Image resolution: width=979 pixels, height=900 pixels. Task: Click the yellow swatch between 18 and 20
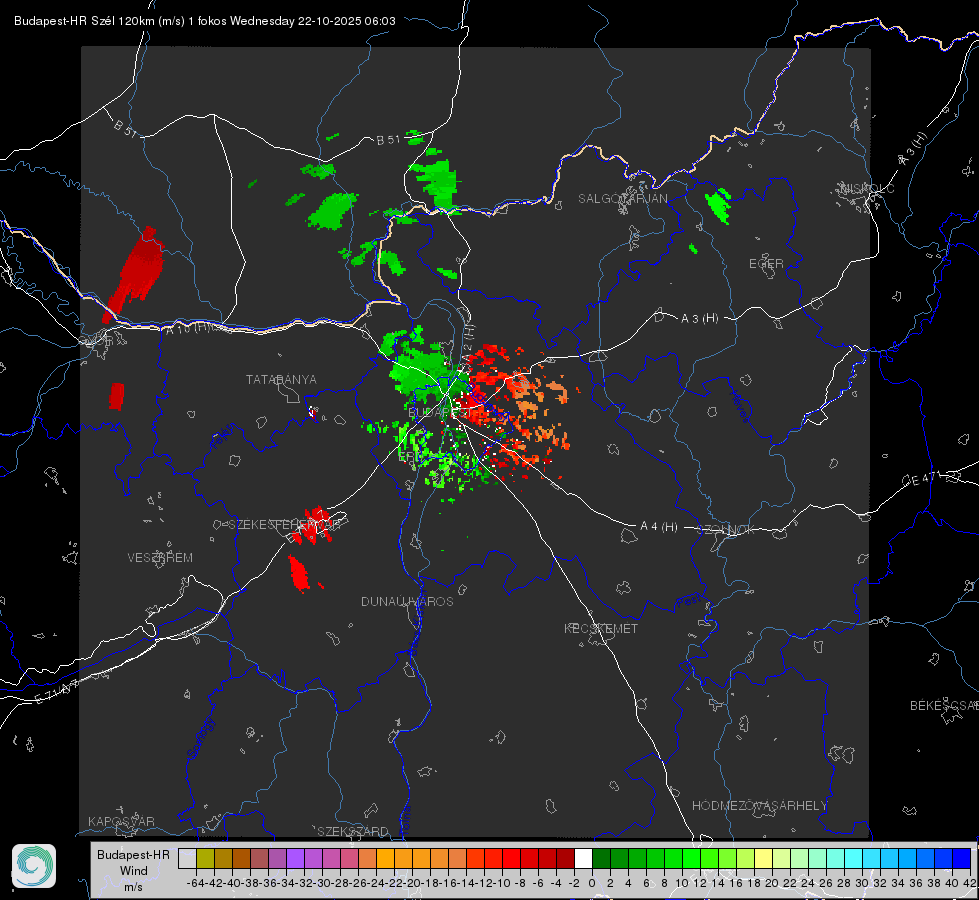tap(763, 858)
